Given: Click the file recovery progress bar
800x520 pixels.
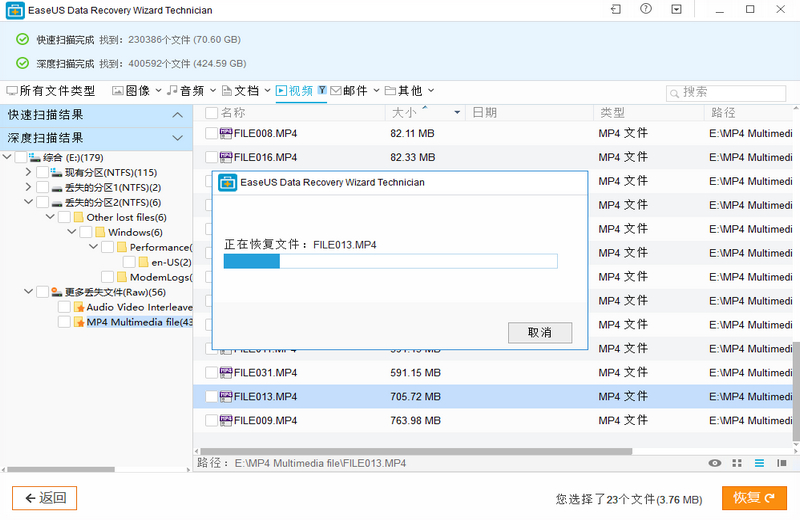Looking at the screenshot, I should (x=390, y=261).
